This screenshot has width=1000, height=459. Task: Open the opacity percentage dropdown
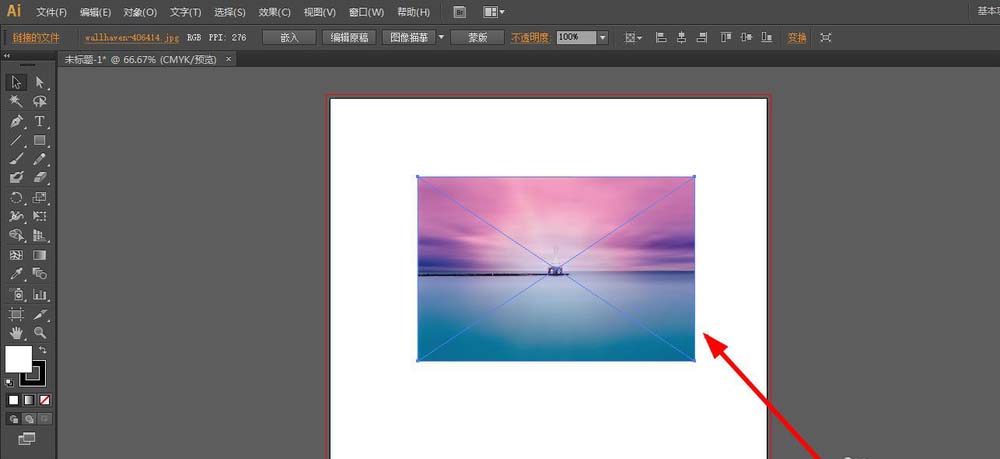tap(603, 37)
